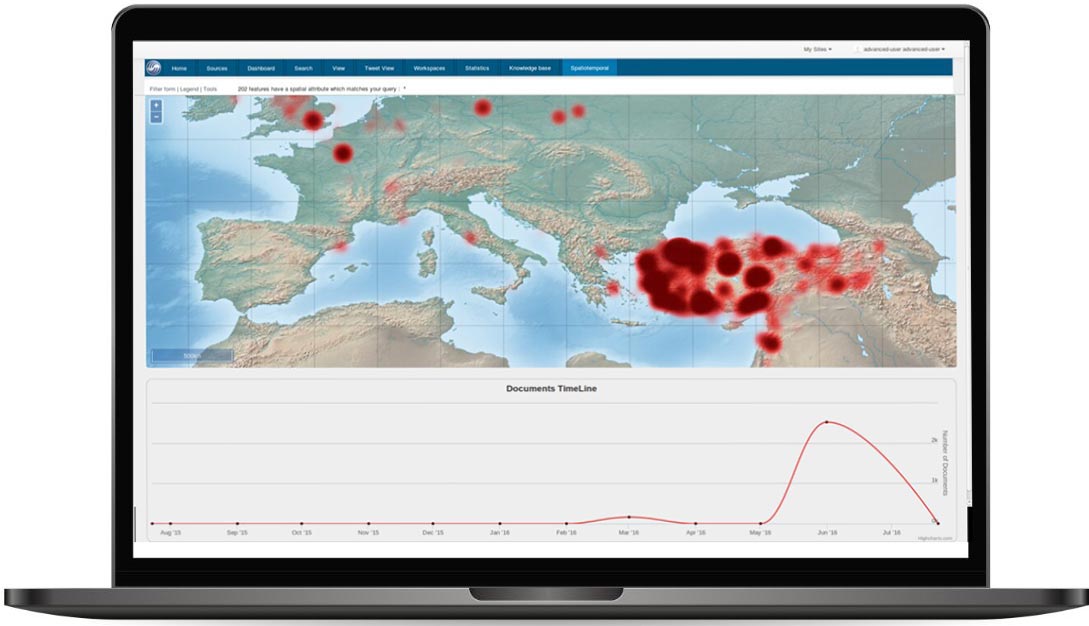The height and width of the screenshot is (626, 1089).
Task: Click the Jun '16 peak data point
Action: pos(827,422)
